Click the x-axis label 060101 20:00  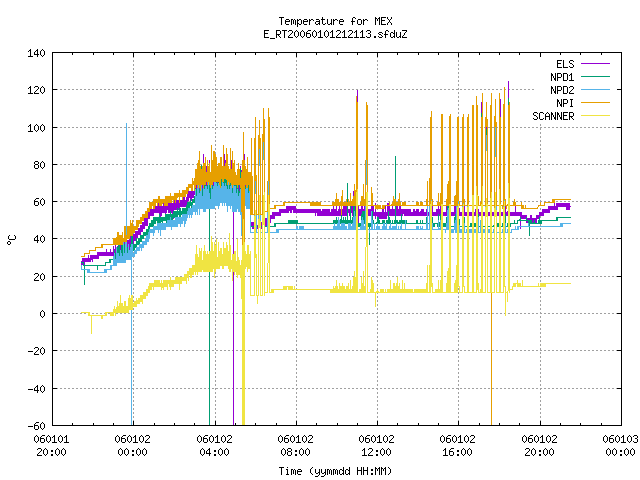(x=51, y=446)
